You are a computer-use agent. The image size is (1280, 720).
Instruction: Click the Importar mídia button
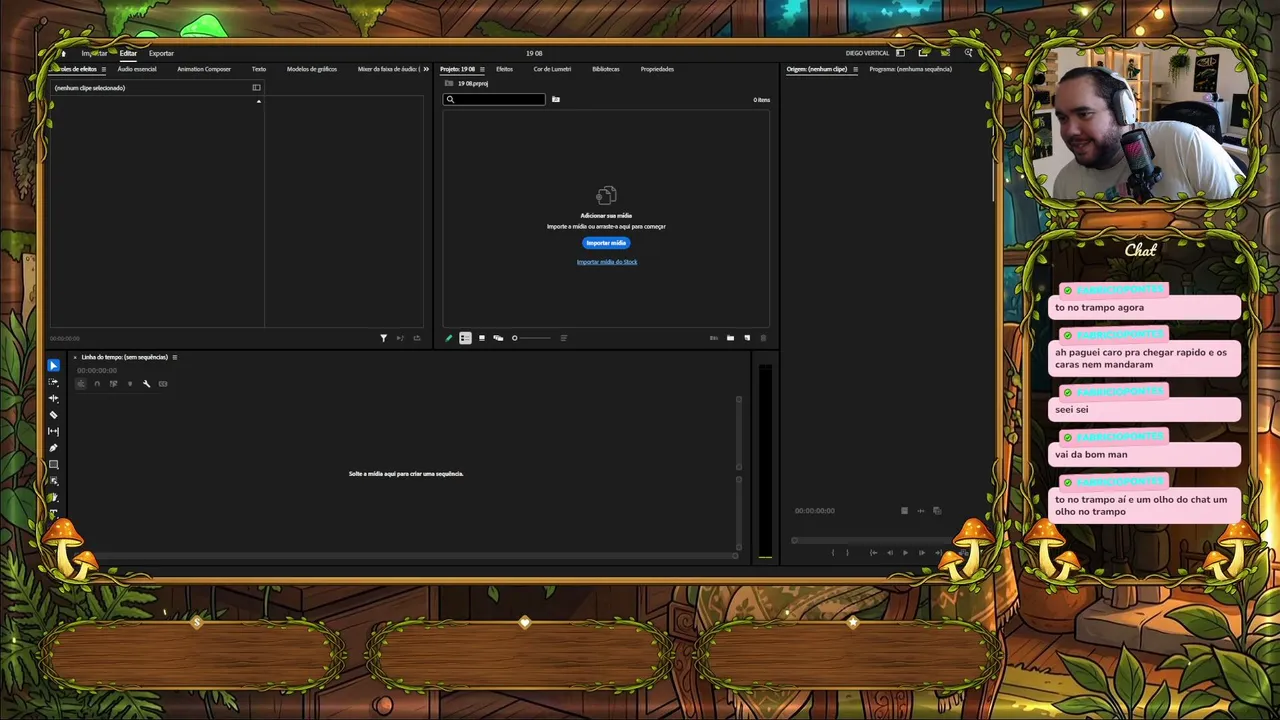pos(606,243)
